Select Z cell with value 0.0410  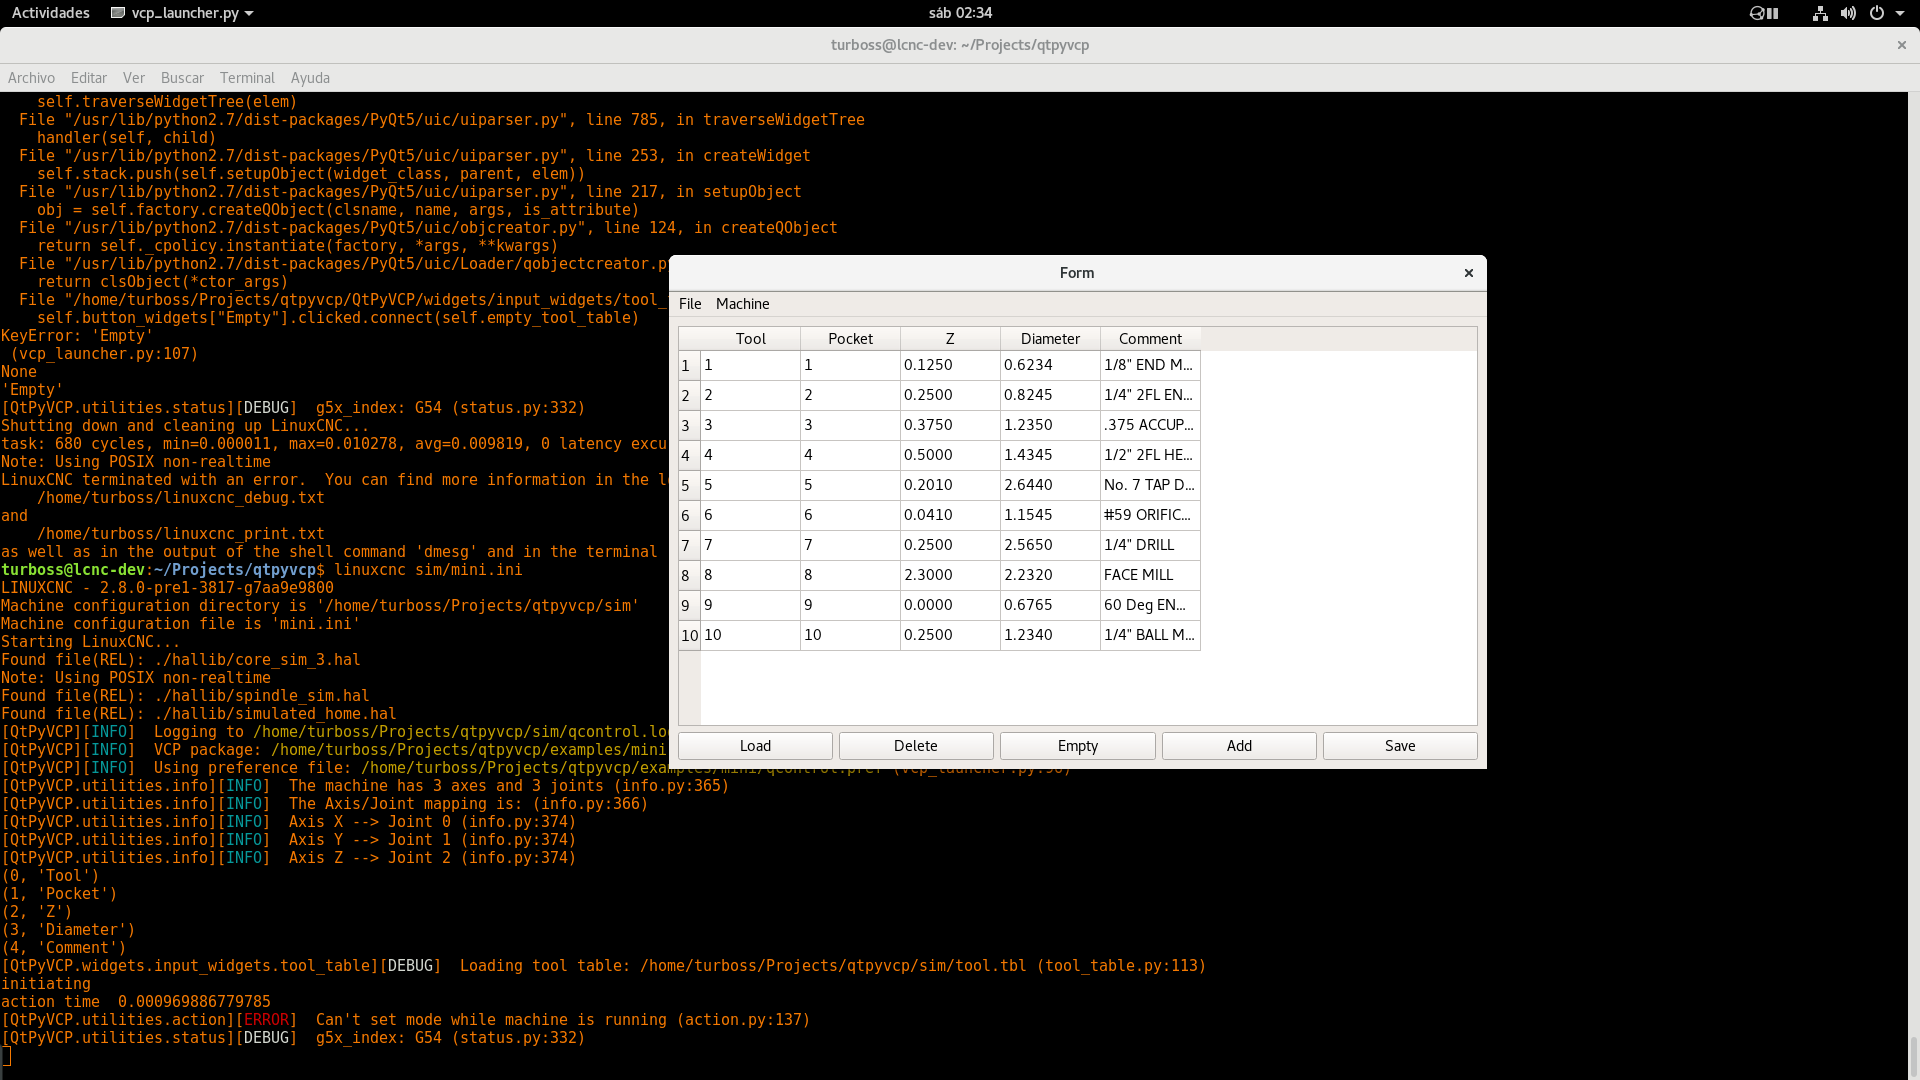[x=950, y=515]
